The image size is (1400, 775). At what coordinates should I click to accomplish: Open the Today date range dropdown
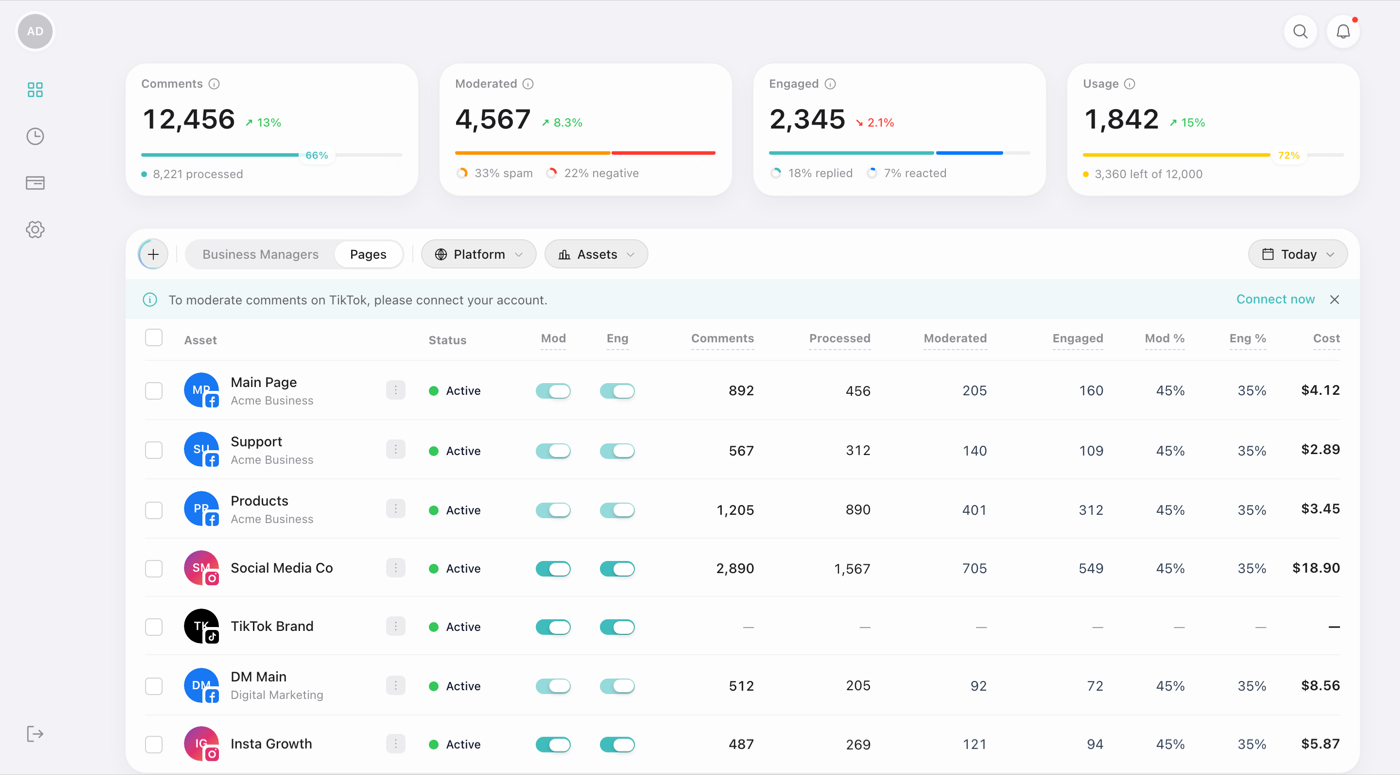(x=1298, y=254)
